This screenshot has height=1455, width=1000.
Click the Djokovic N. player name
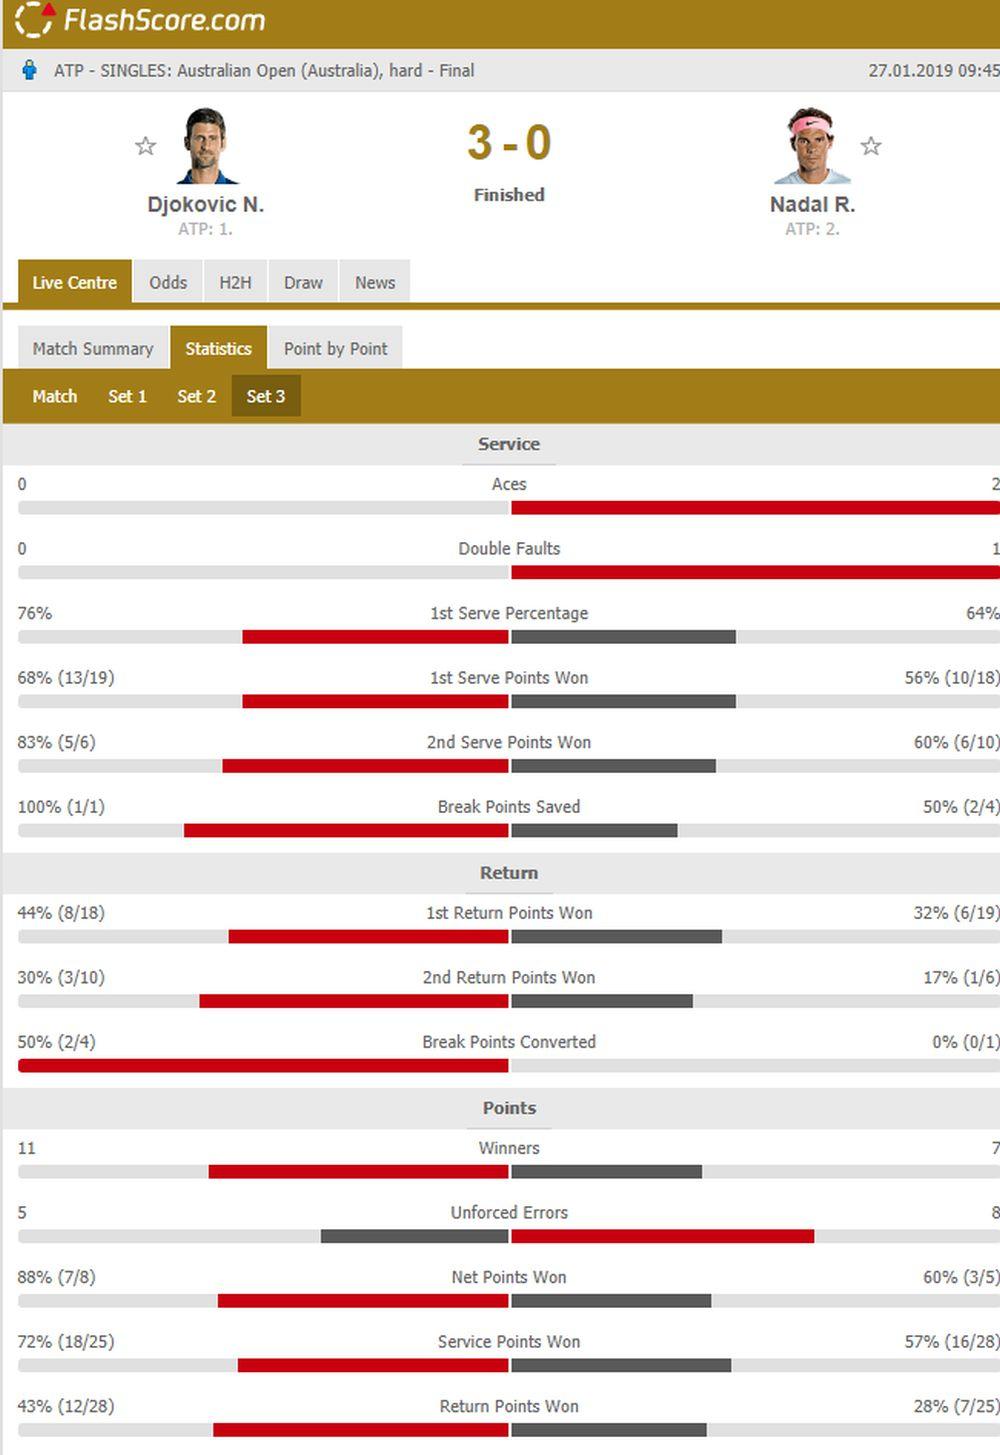[x=205, y=204]
